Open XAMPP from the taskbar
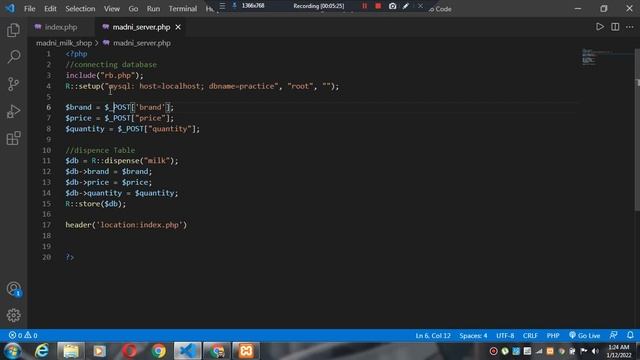The image size is (640, 360). click(x=246, y=351)
